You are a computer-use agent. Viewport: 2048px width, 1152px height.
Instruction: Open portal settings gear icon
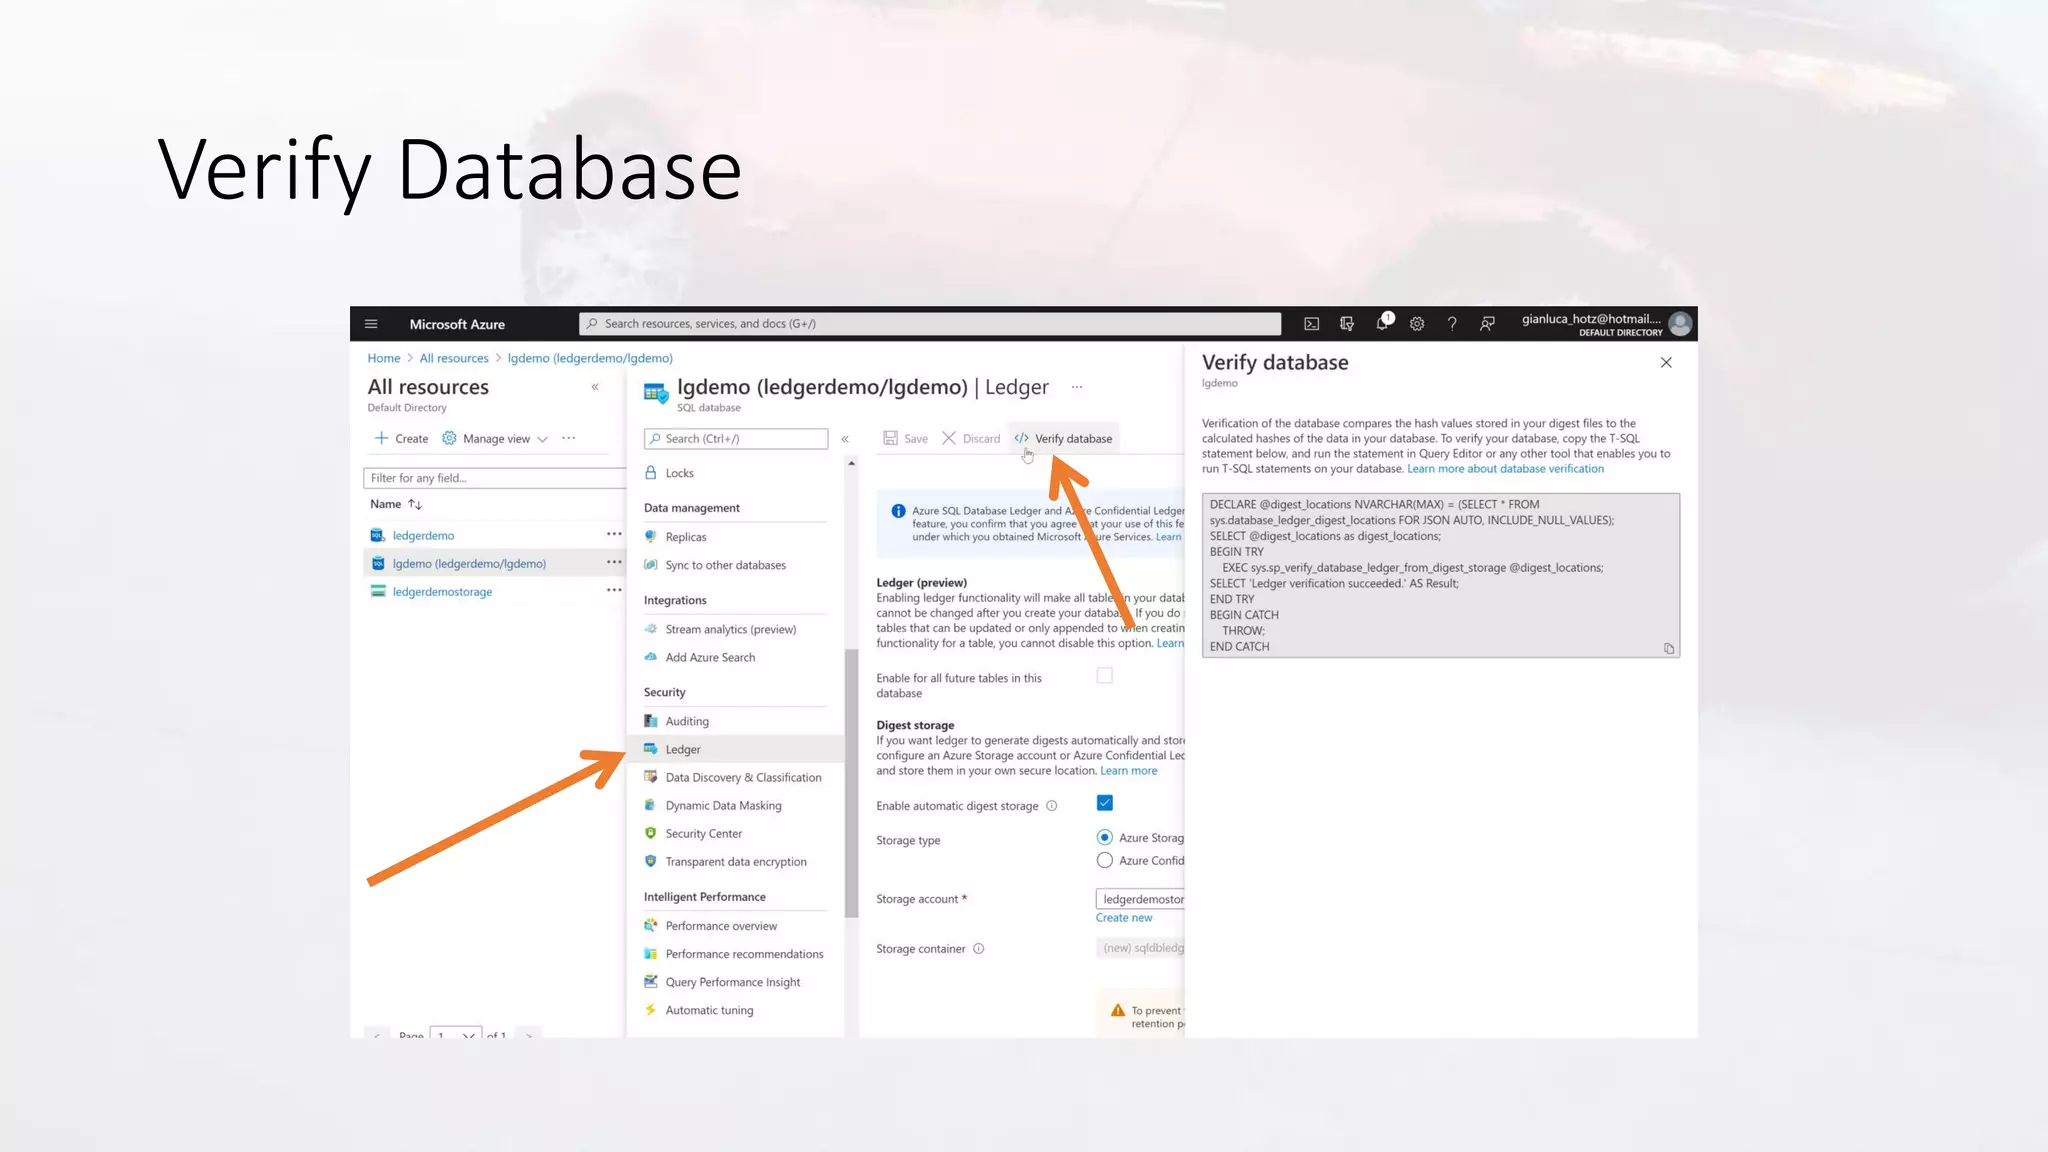[1417, 324]
